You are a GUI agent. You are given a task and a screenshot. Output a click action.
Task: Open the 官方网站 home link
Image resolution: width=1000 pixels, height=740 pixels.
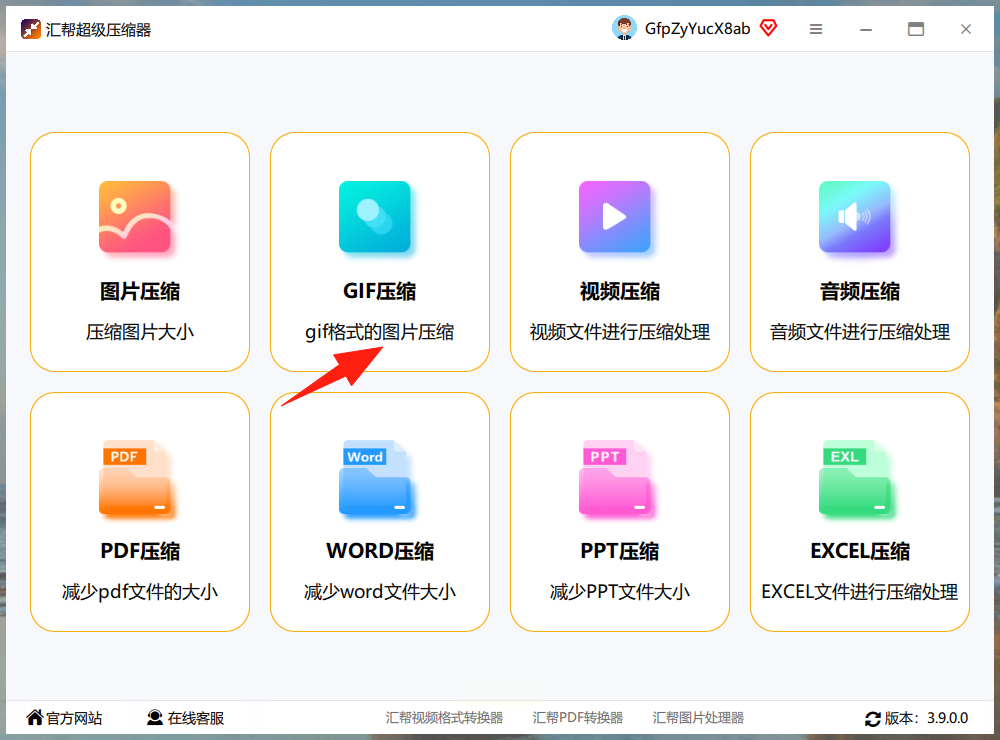click(64, 718)
